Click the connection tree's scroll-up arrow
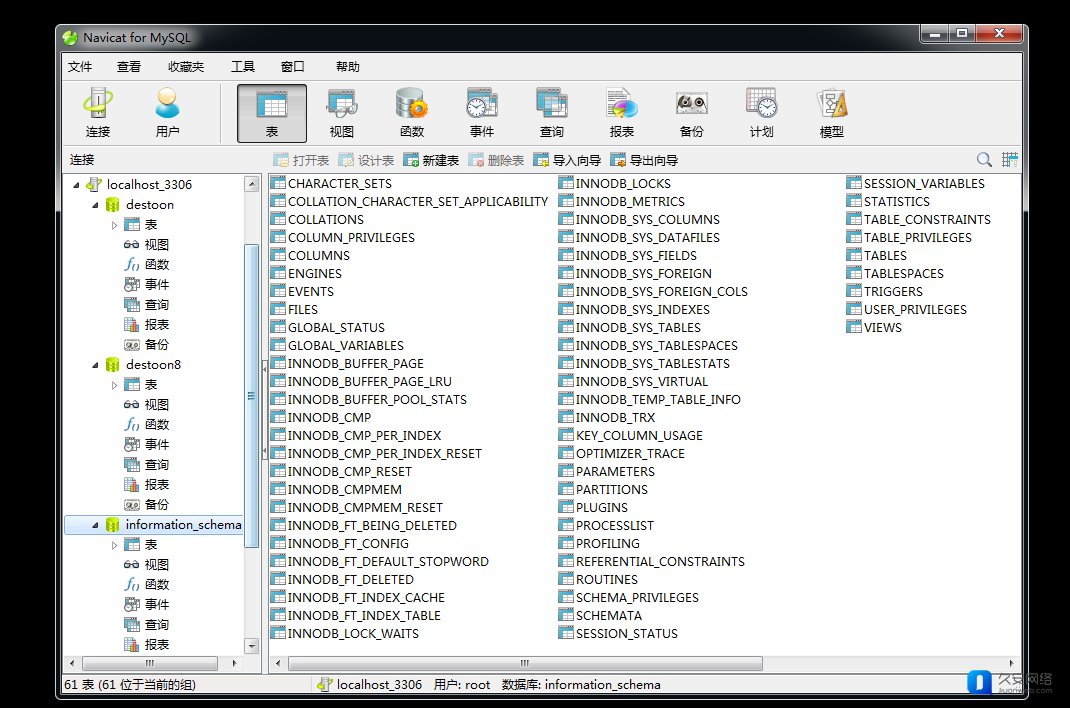This screenshot has height=708, width=1070. coord(252,184)
